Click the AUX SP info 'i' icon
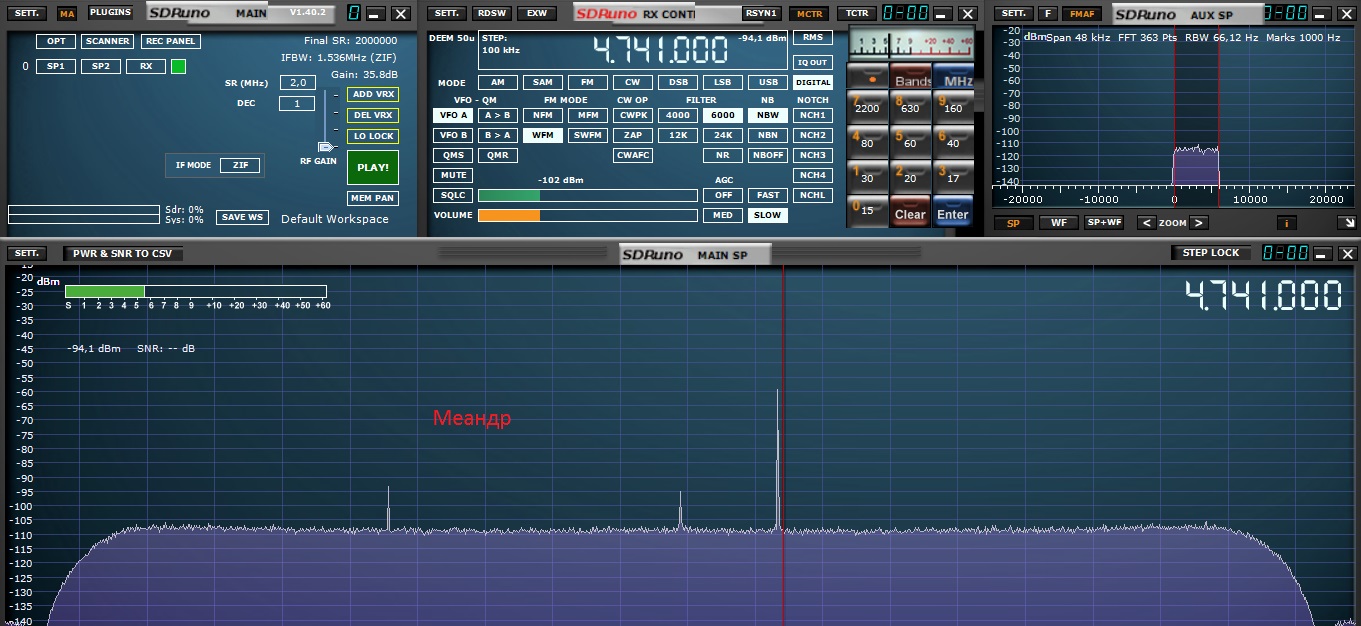The image size is (1361, 626). tap(1288, 223)
